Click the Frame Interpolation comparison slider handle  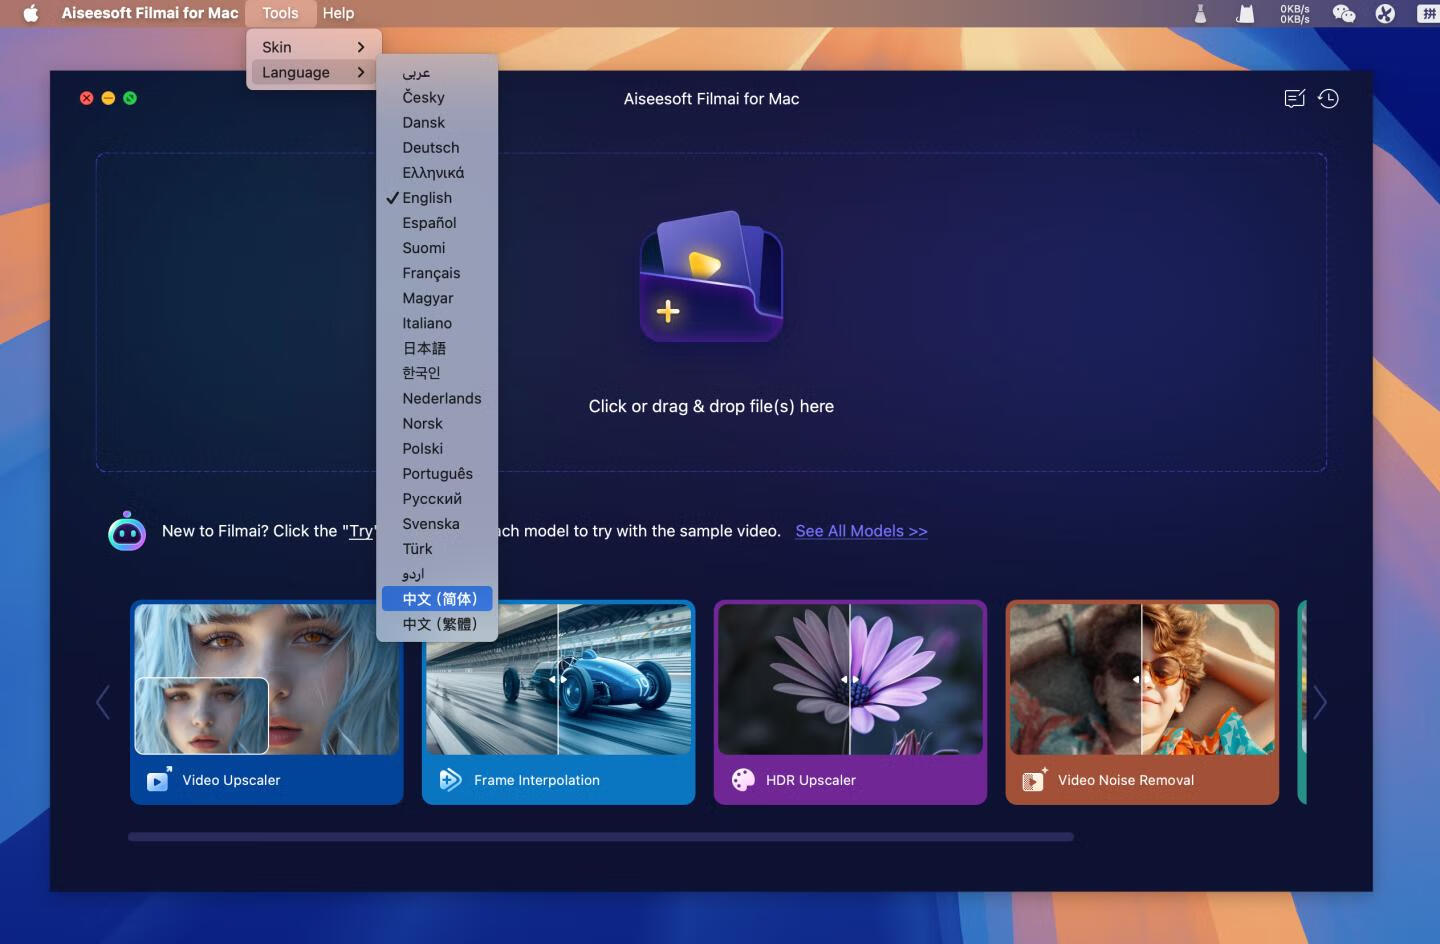(x=558, y=679)
